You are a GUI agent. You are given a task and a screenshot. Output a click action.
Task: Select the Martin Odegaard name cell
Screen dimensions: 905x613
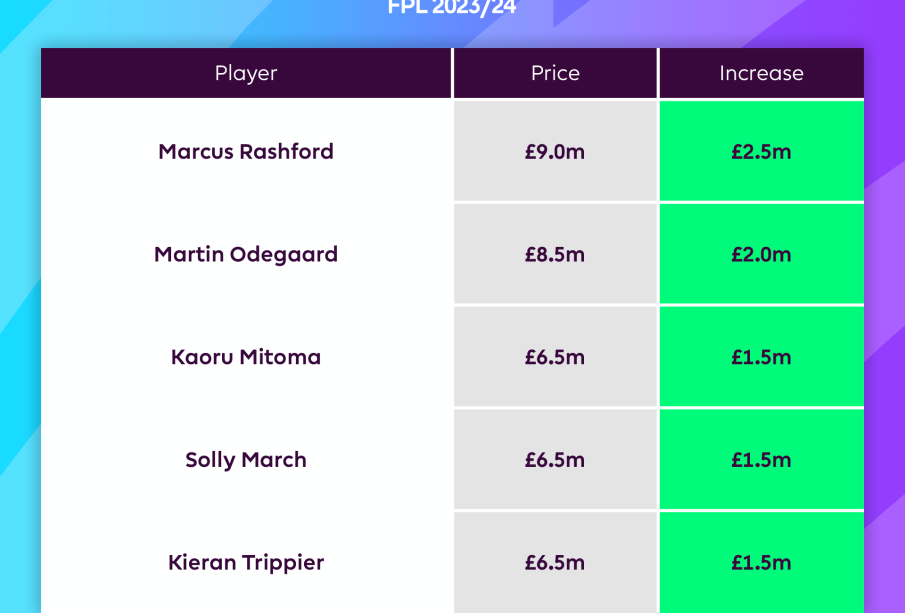point(246,254)
